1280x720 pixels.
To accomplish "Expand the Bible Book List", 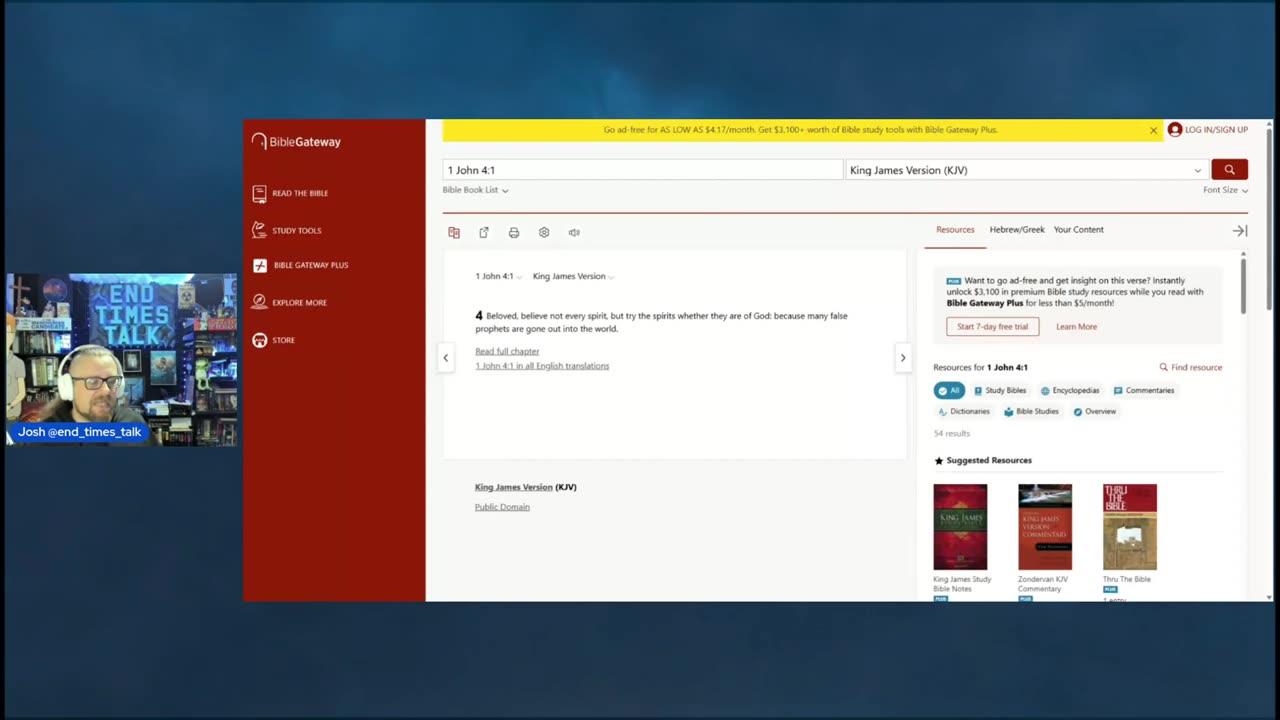I will pos(476,190).
